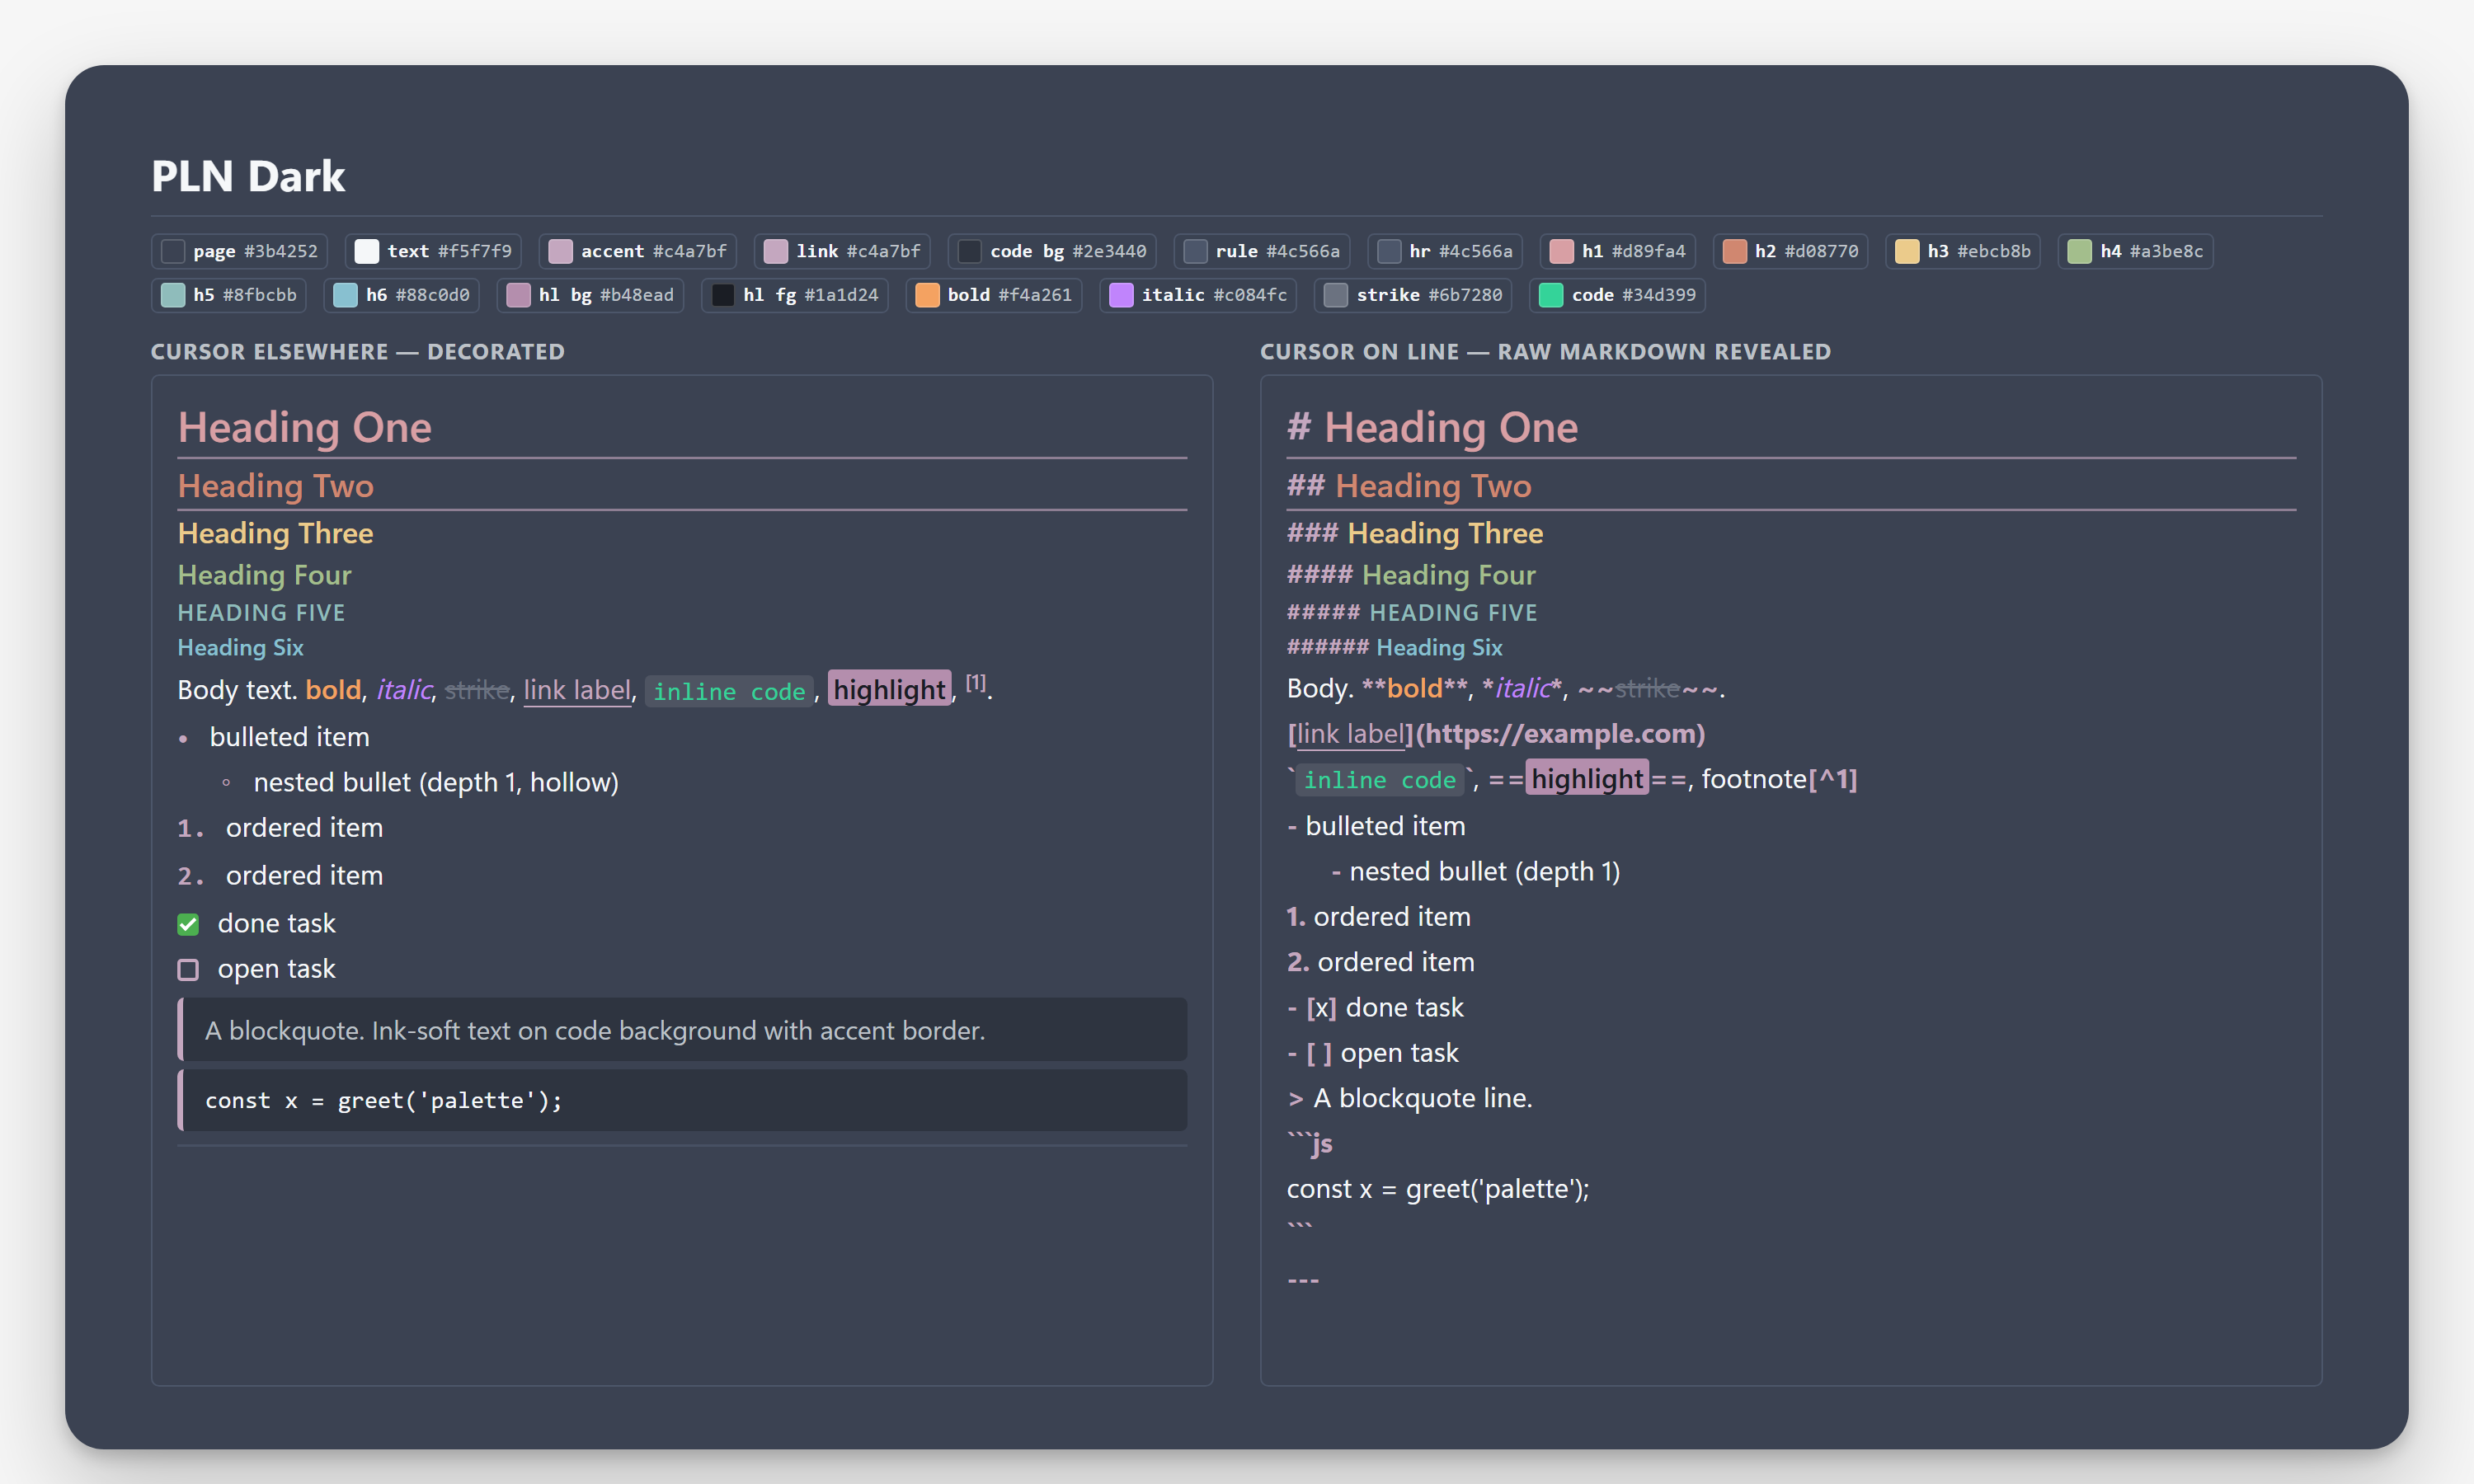Click the blockquote text in decorated pane

pyautogui.click(x=595, y=1030)
